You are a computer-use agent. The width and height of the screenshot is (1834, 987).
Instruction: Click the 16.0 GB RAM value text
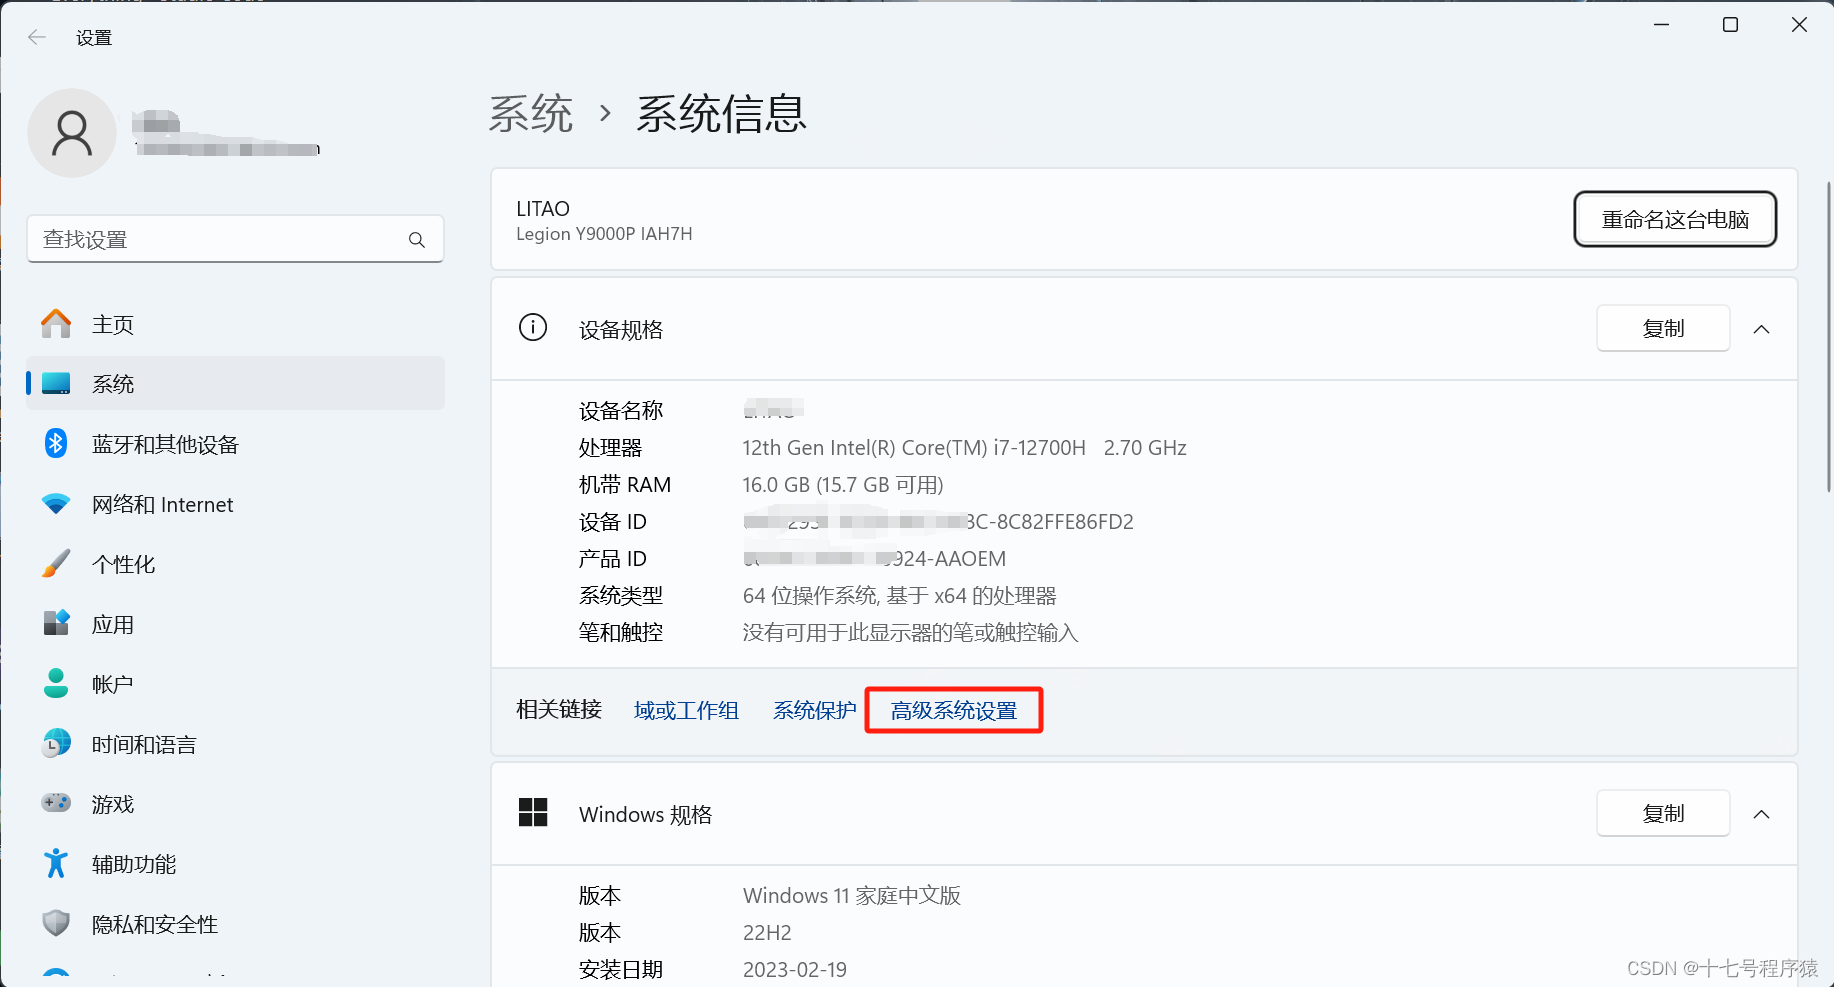coord(843,485)
